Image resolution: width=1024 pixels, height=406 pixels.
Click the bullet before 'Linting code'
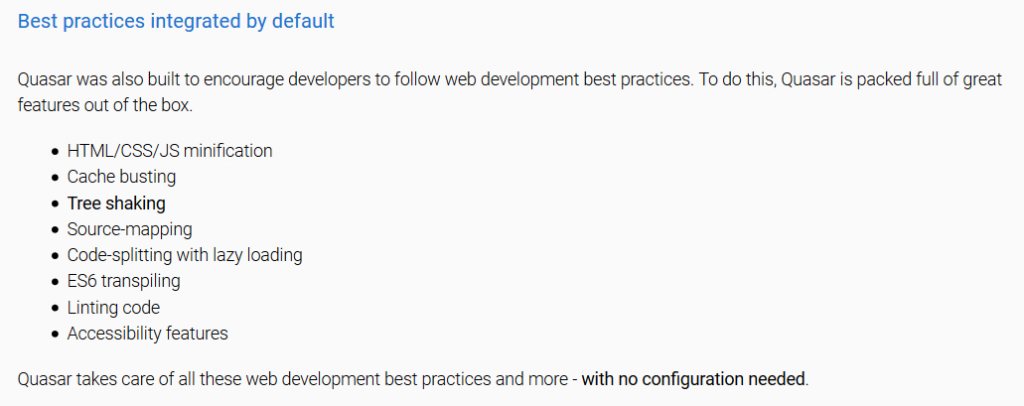pyautogui.click(x=55, y=308)
